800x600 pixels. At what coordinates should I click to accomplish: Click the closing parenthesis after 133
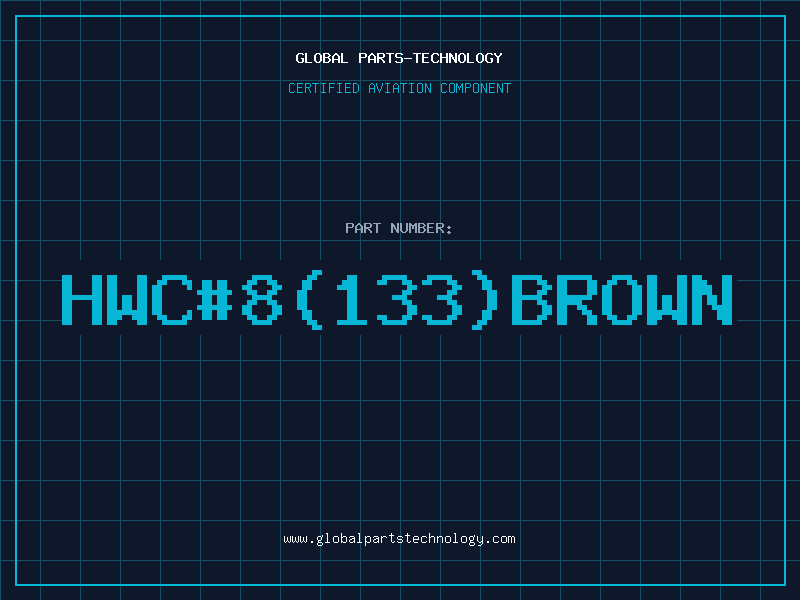pos(485,300)
